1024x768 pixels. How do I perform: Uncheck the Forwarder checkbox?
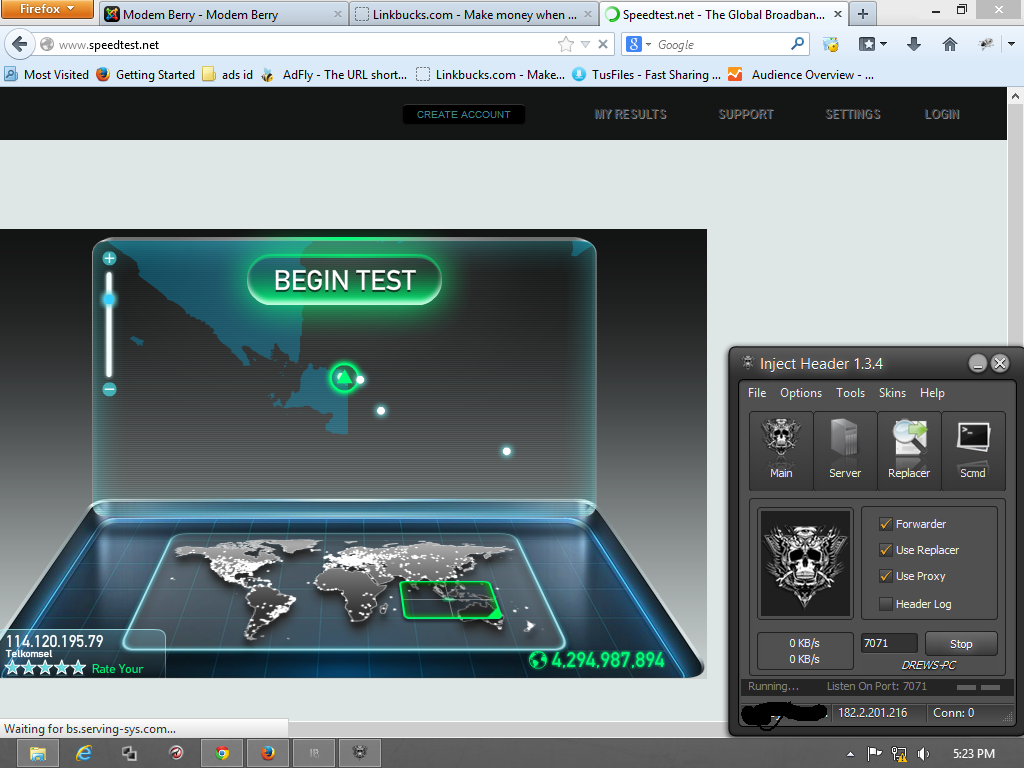[x=886, y=524]
